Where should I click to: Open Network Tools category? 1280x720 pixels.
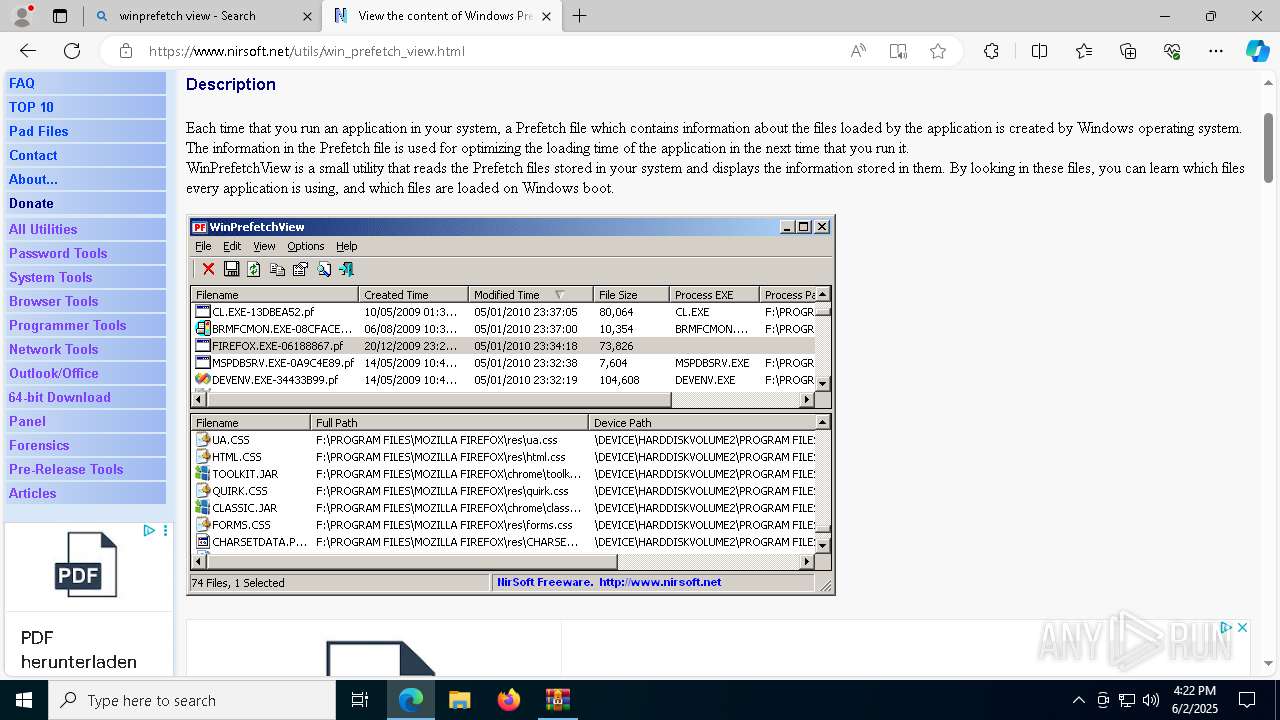[x=53, y=349]
